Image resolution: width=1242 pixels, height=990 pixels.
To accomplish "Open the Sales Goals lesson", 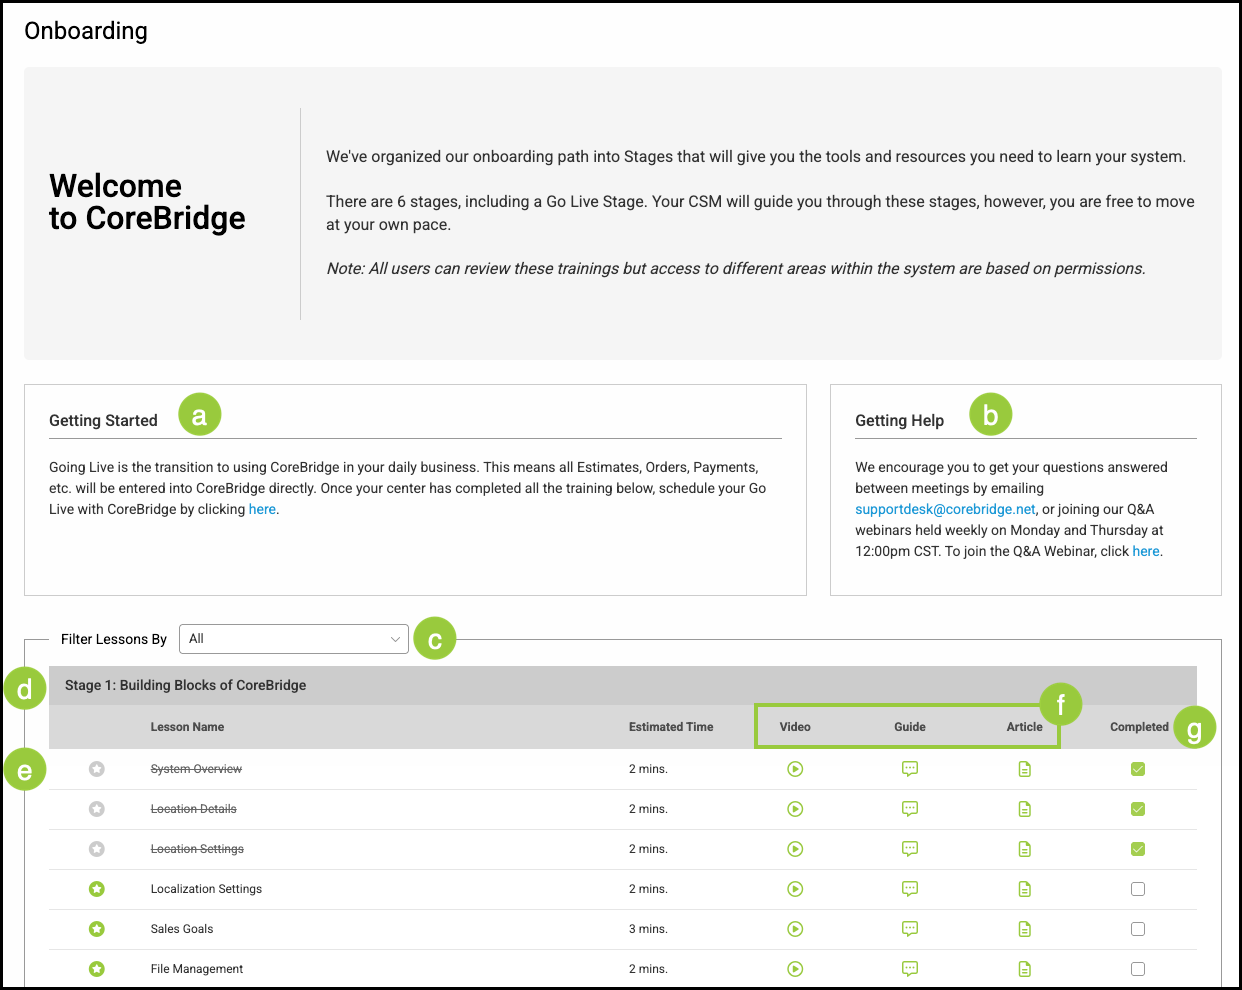I will click(x=182, y=929).
